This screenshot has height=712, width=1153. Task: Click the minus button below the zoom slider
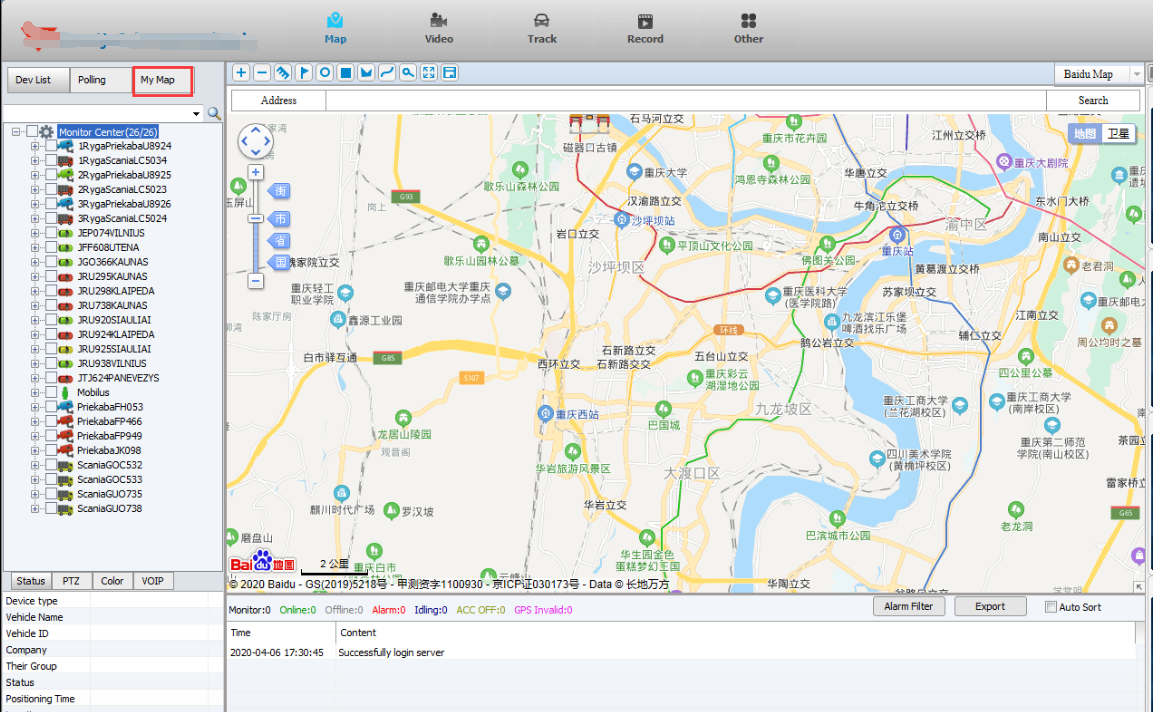pyautogui.click(x=255, y=281)
